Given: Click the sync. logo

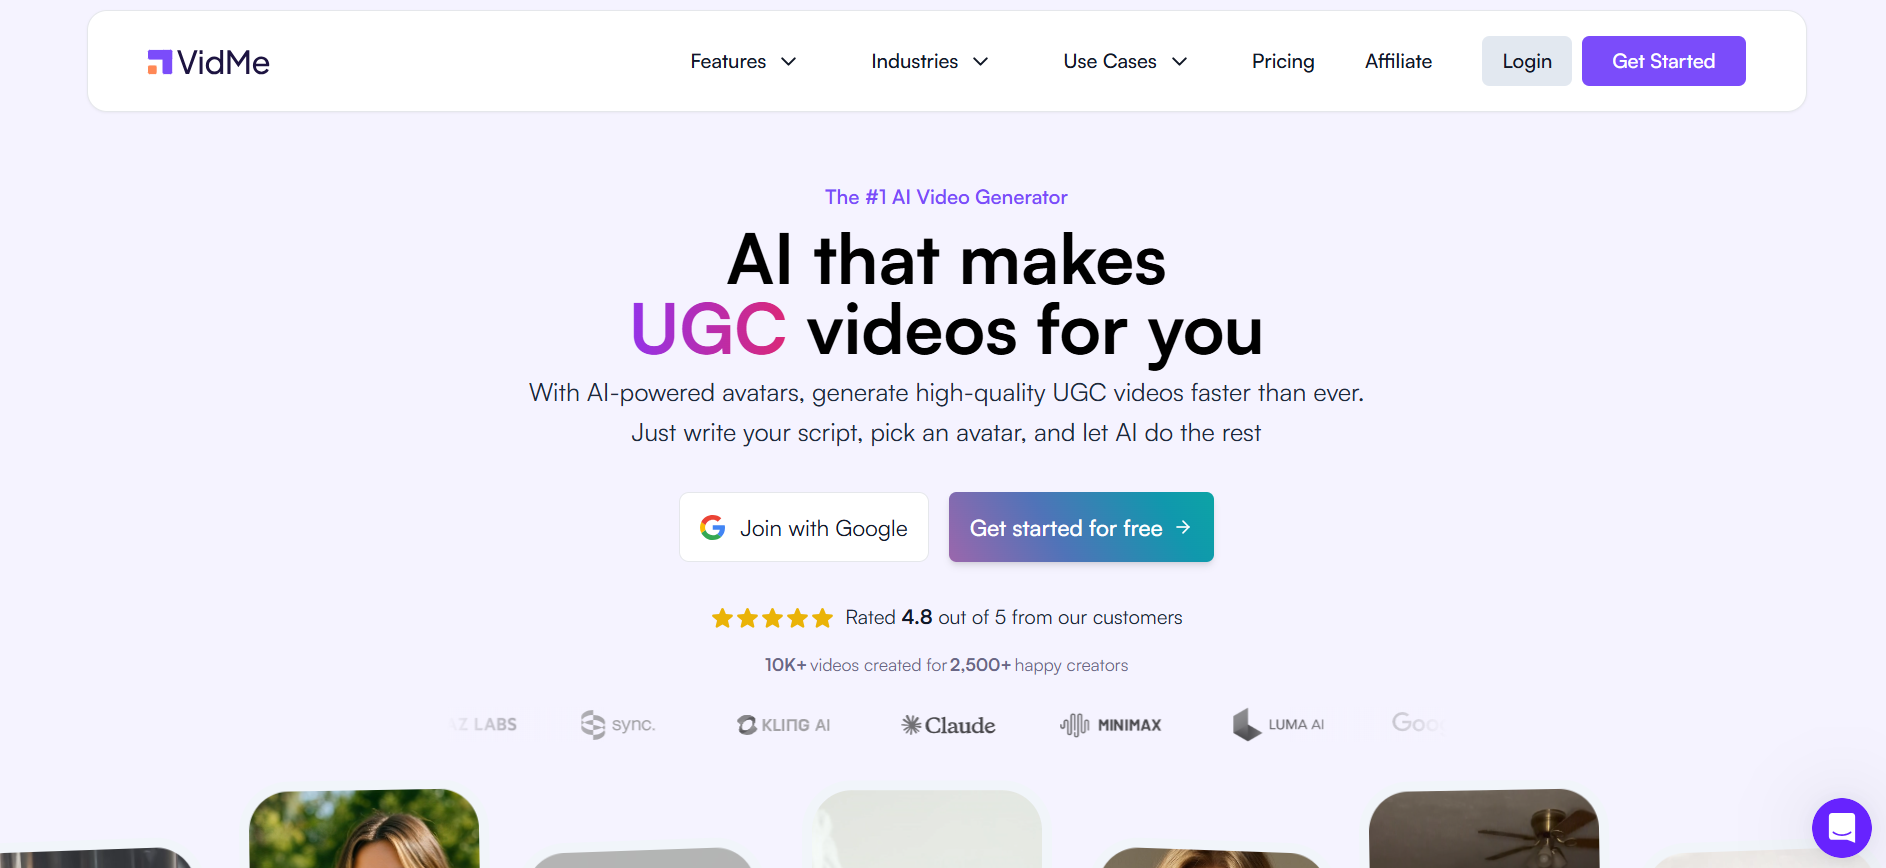Looking at the screenshot, I should (x=618, y=724).
